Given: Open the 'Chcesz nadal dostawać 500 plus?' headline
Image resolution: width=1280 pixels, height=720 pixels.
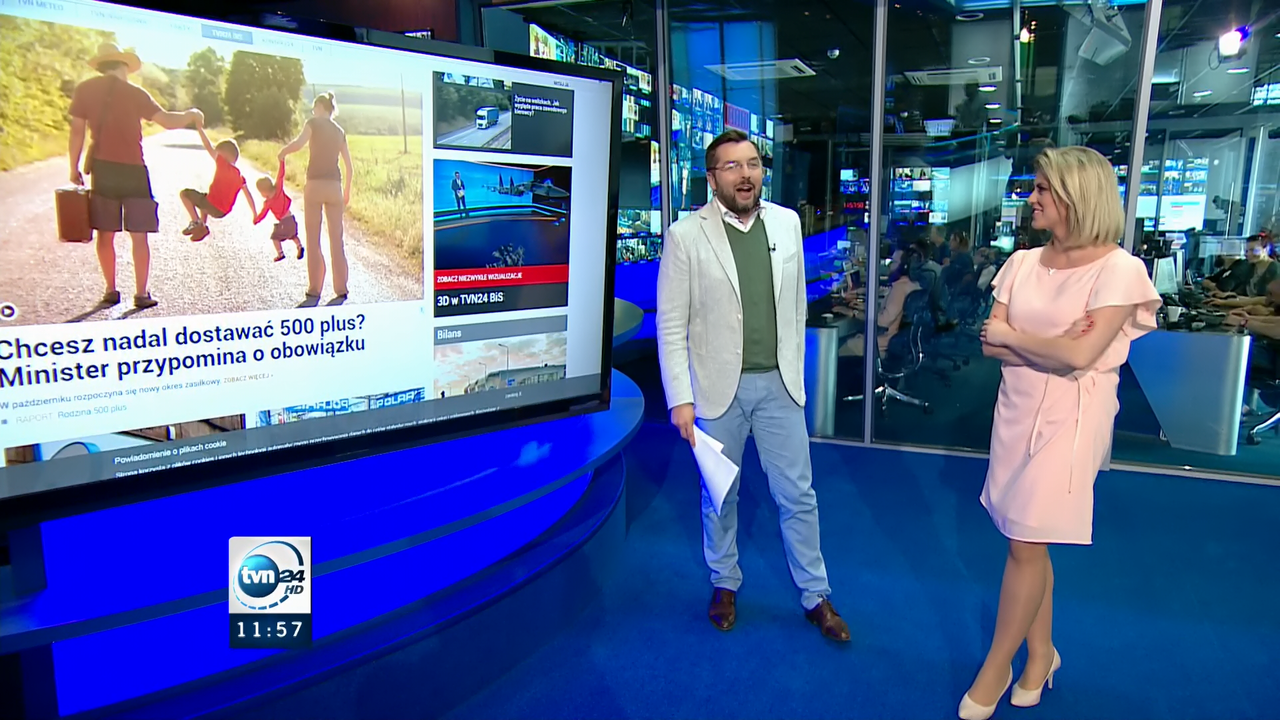Looking at the screenshot, I should (181, 335).
